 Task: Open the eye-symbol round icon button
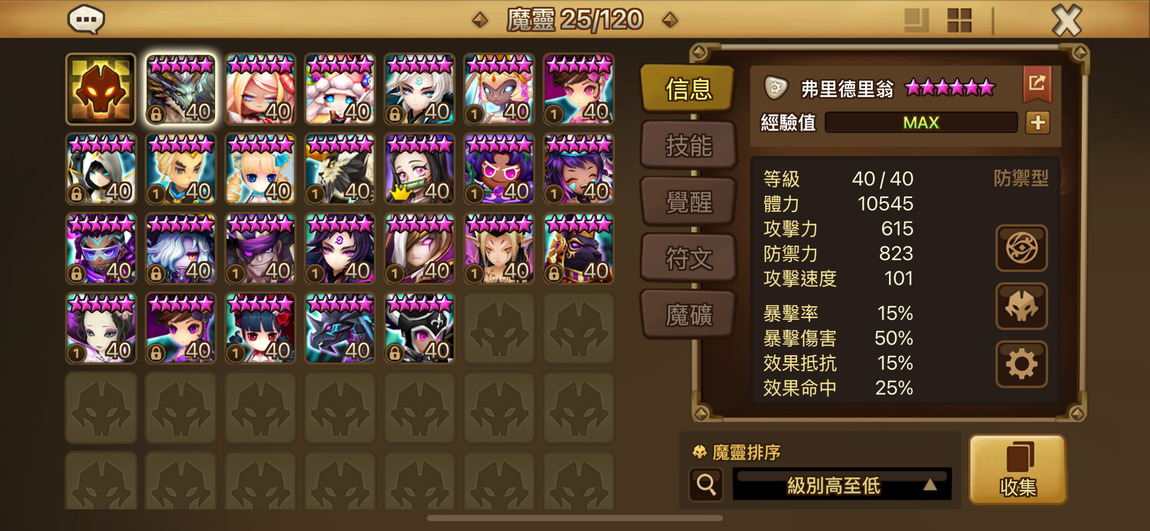[1021, 248]
